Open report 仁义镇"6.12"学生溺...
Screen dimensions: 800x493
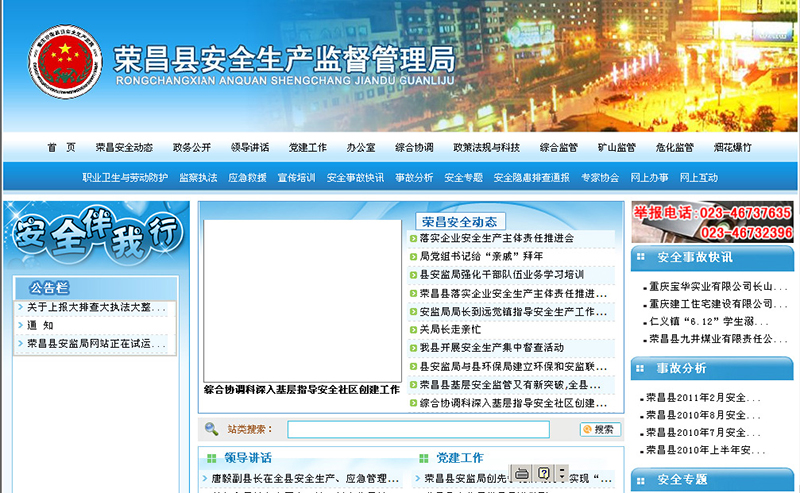[708, 322]
